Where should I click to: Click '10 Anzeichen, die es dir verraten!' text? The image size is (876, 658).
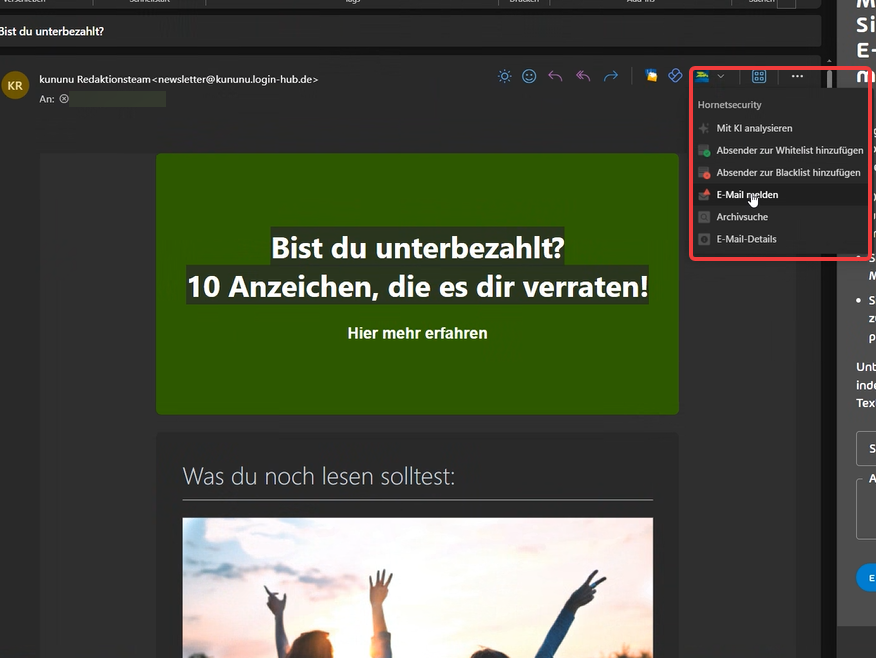417,286
